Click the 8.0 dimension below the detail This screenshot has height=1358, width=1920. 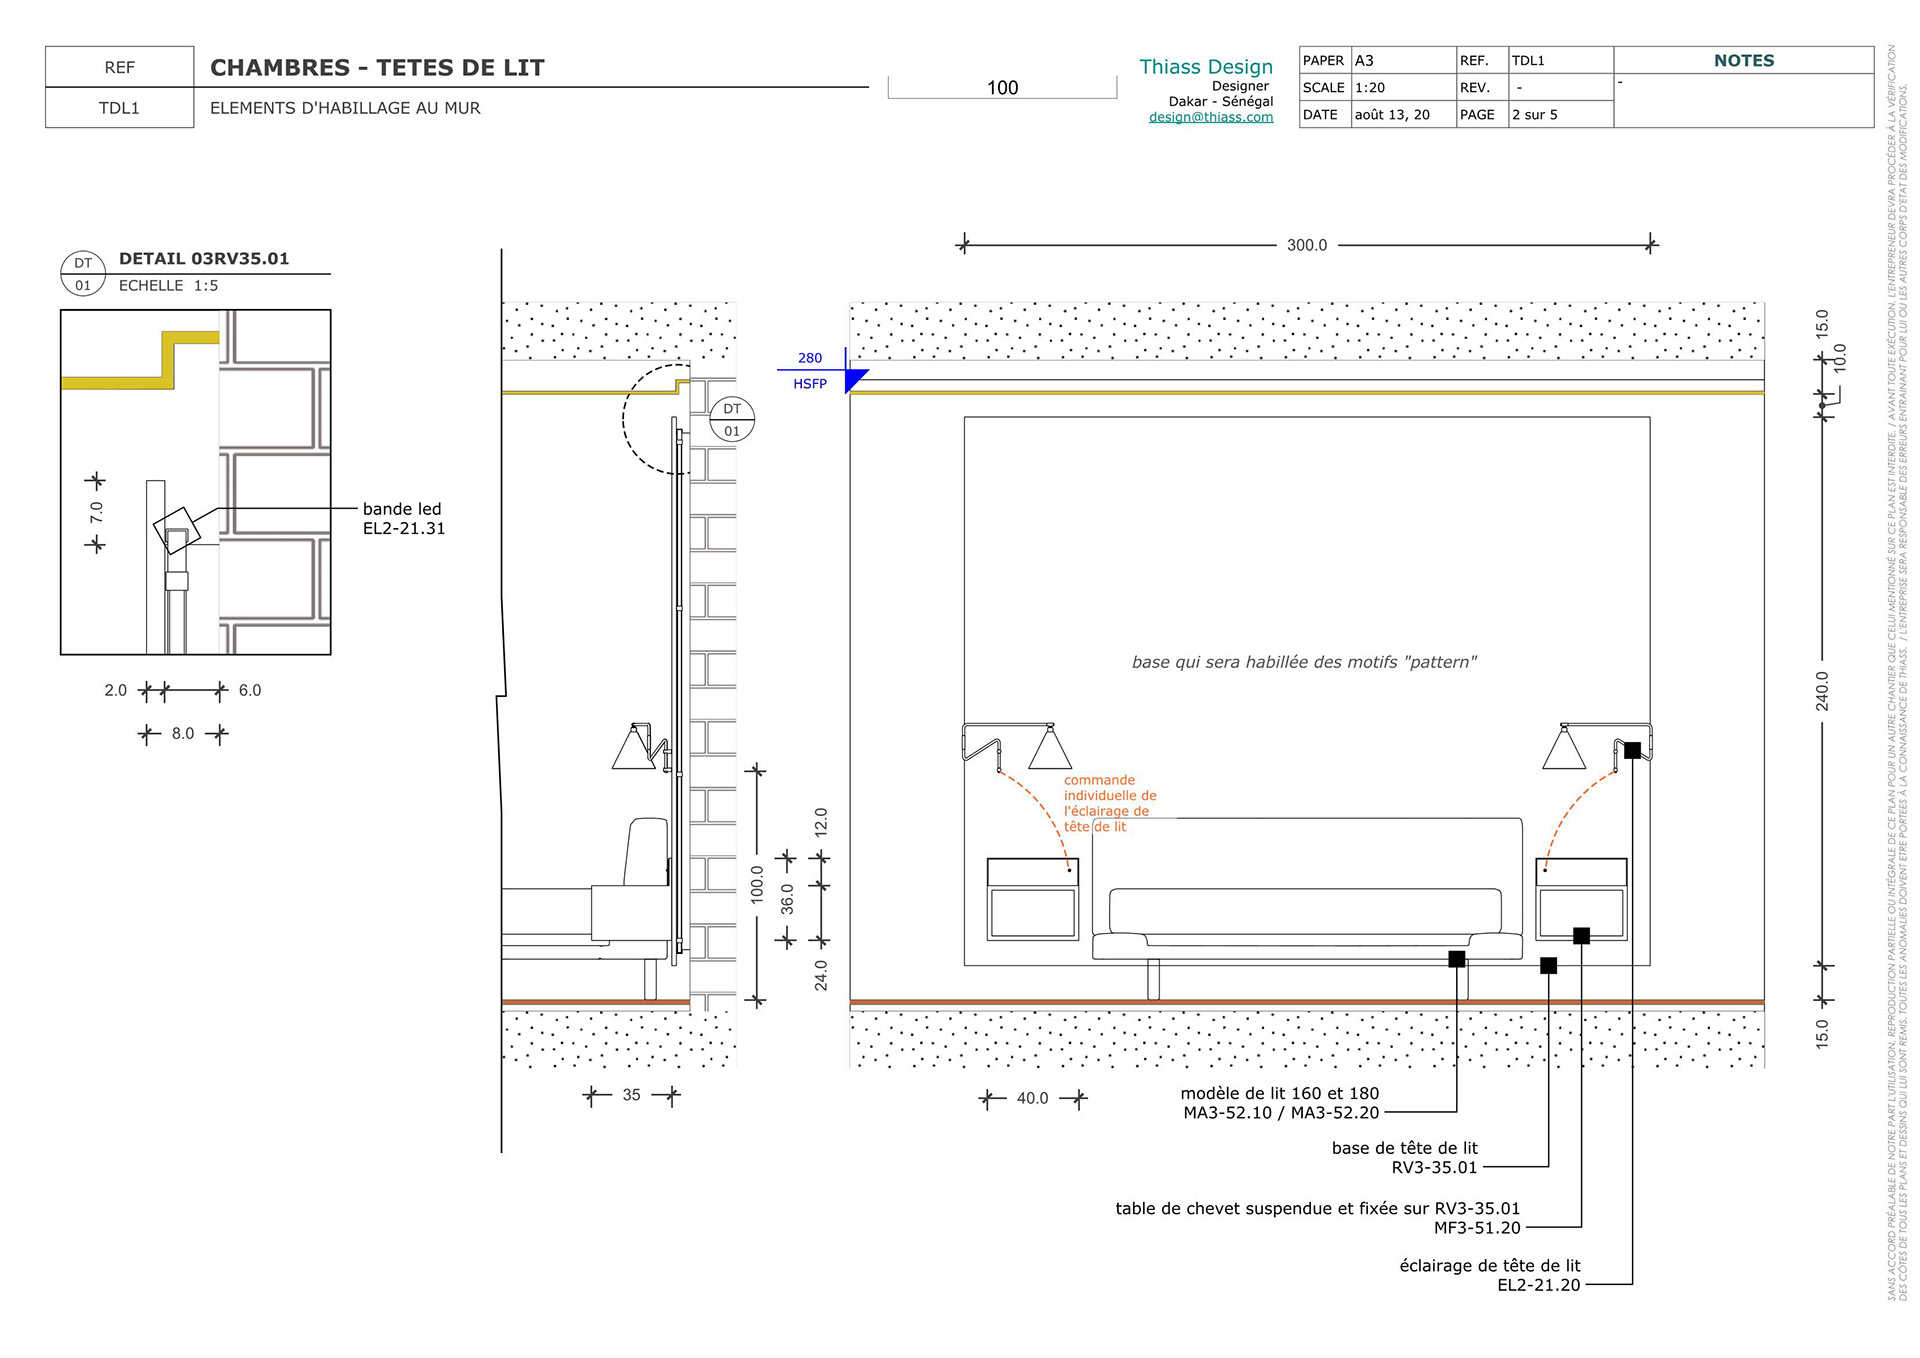[x=183, y=733]
